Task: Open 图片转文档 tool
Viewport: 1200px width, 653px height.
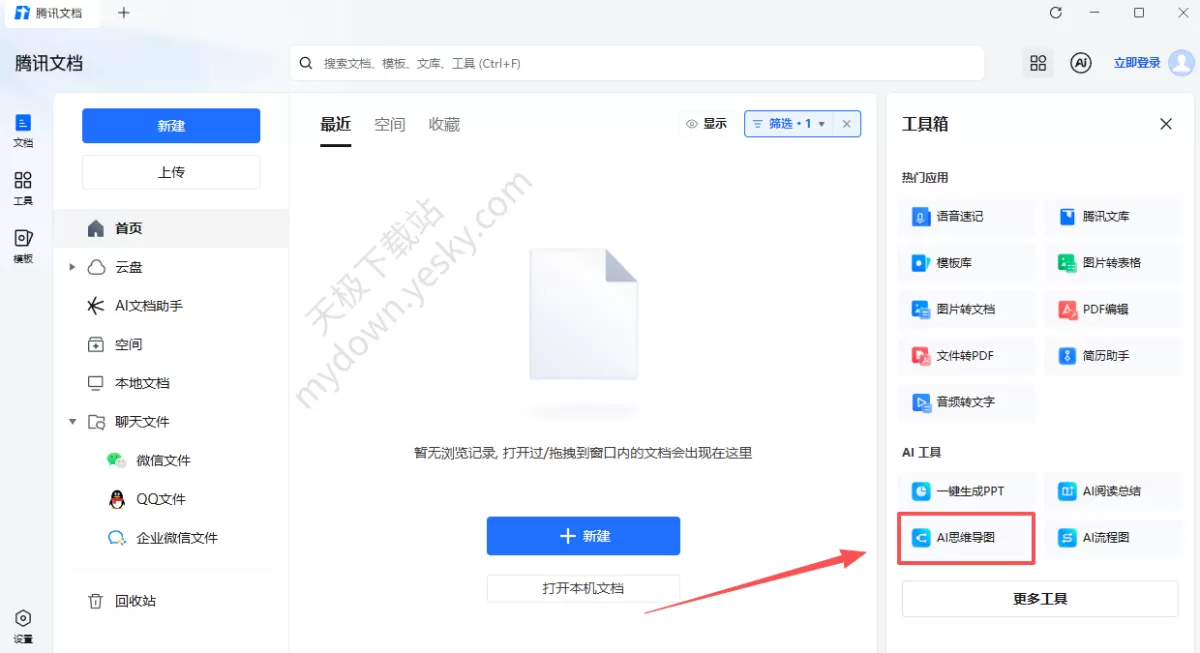Action: point(968,309)
